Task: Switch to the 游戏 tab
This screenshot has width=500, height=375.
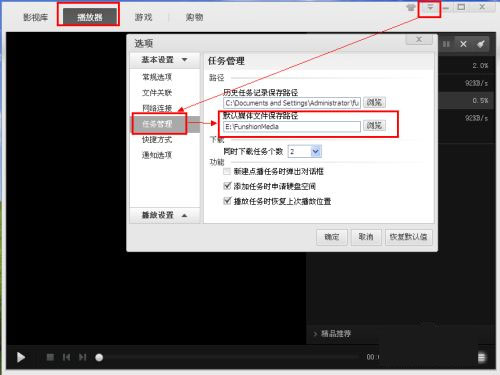Action: coord(143,17)
